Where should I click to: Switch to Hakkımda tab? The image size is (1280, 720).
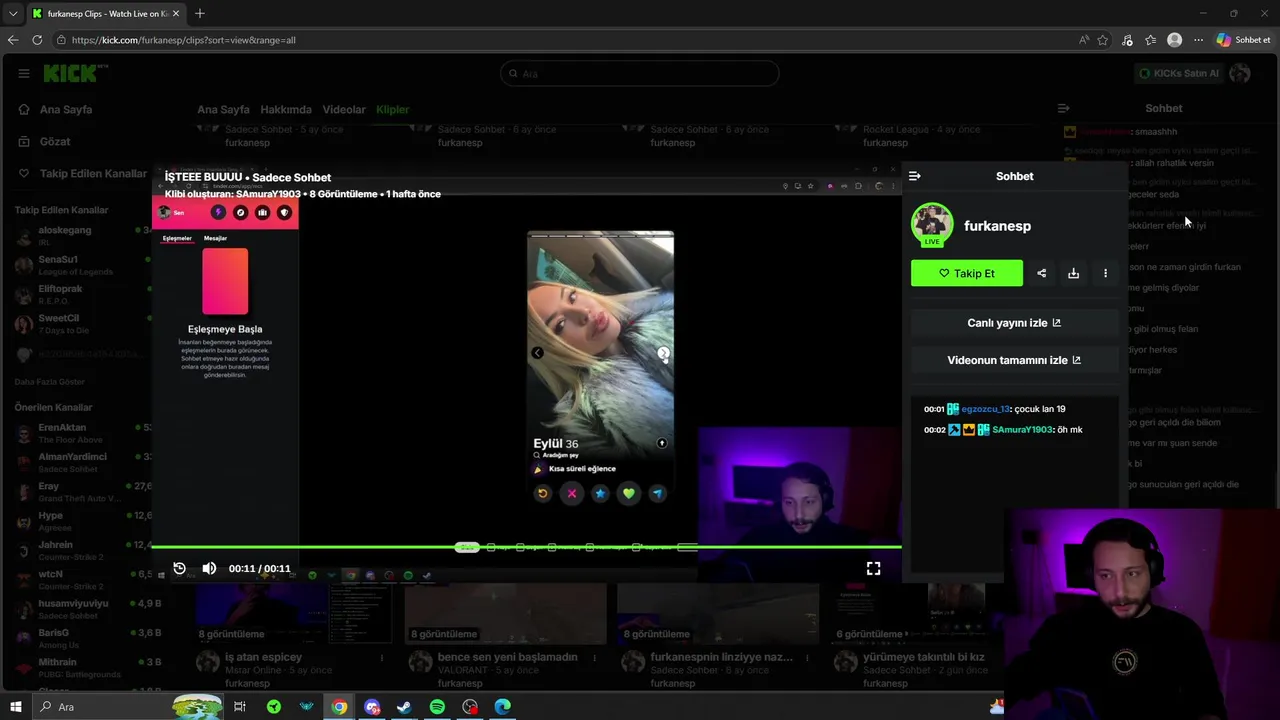coord(286,109)
